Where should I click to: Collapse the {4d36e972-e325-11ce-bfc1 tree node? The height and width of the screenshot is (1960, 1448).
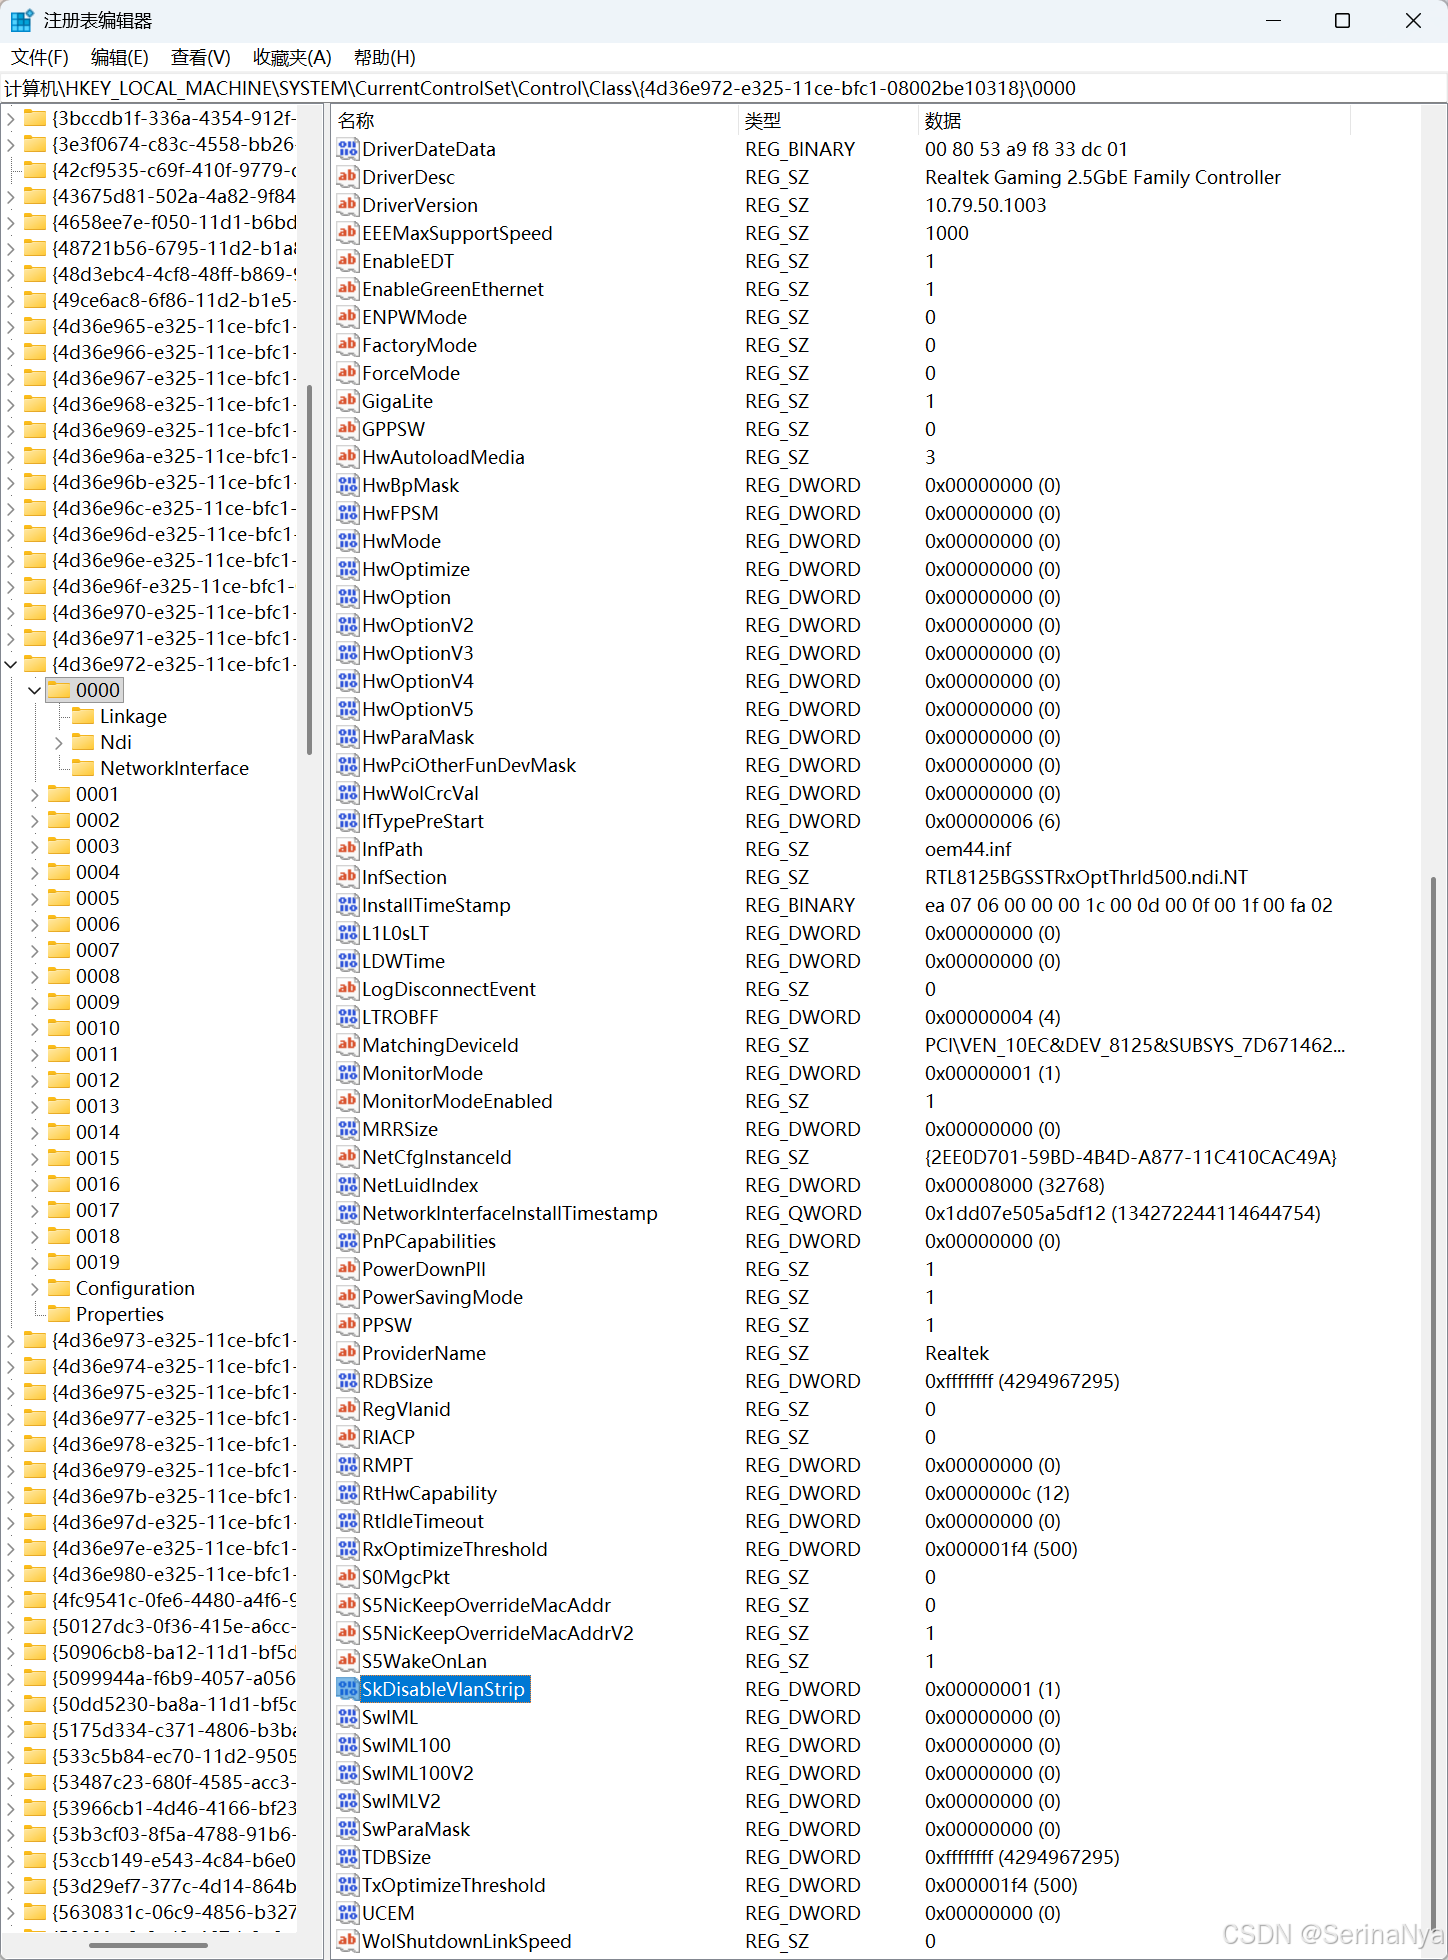11,664
